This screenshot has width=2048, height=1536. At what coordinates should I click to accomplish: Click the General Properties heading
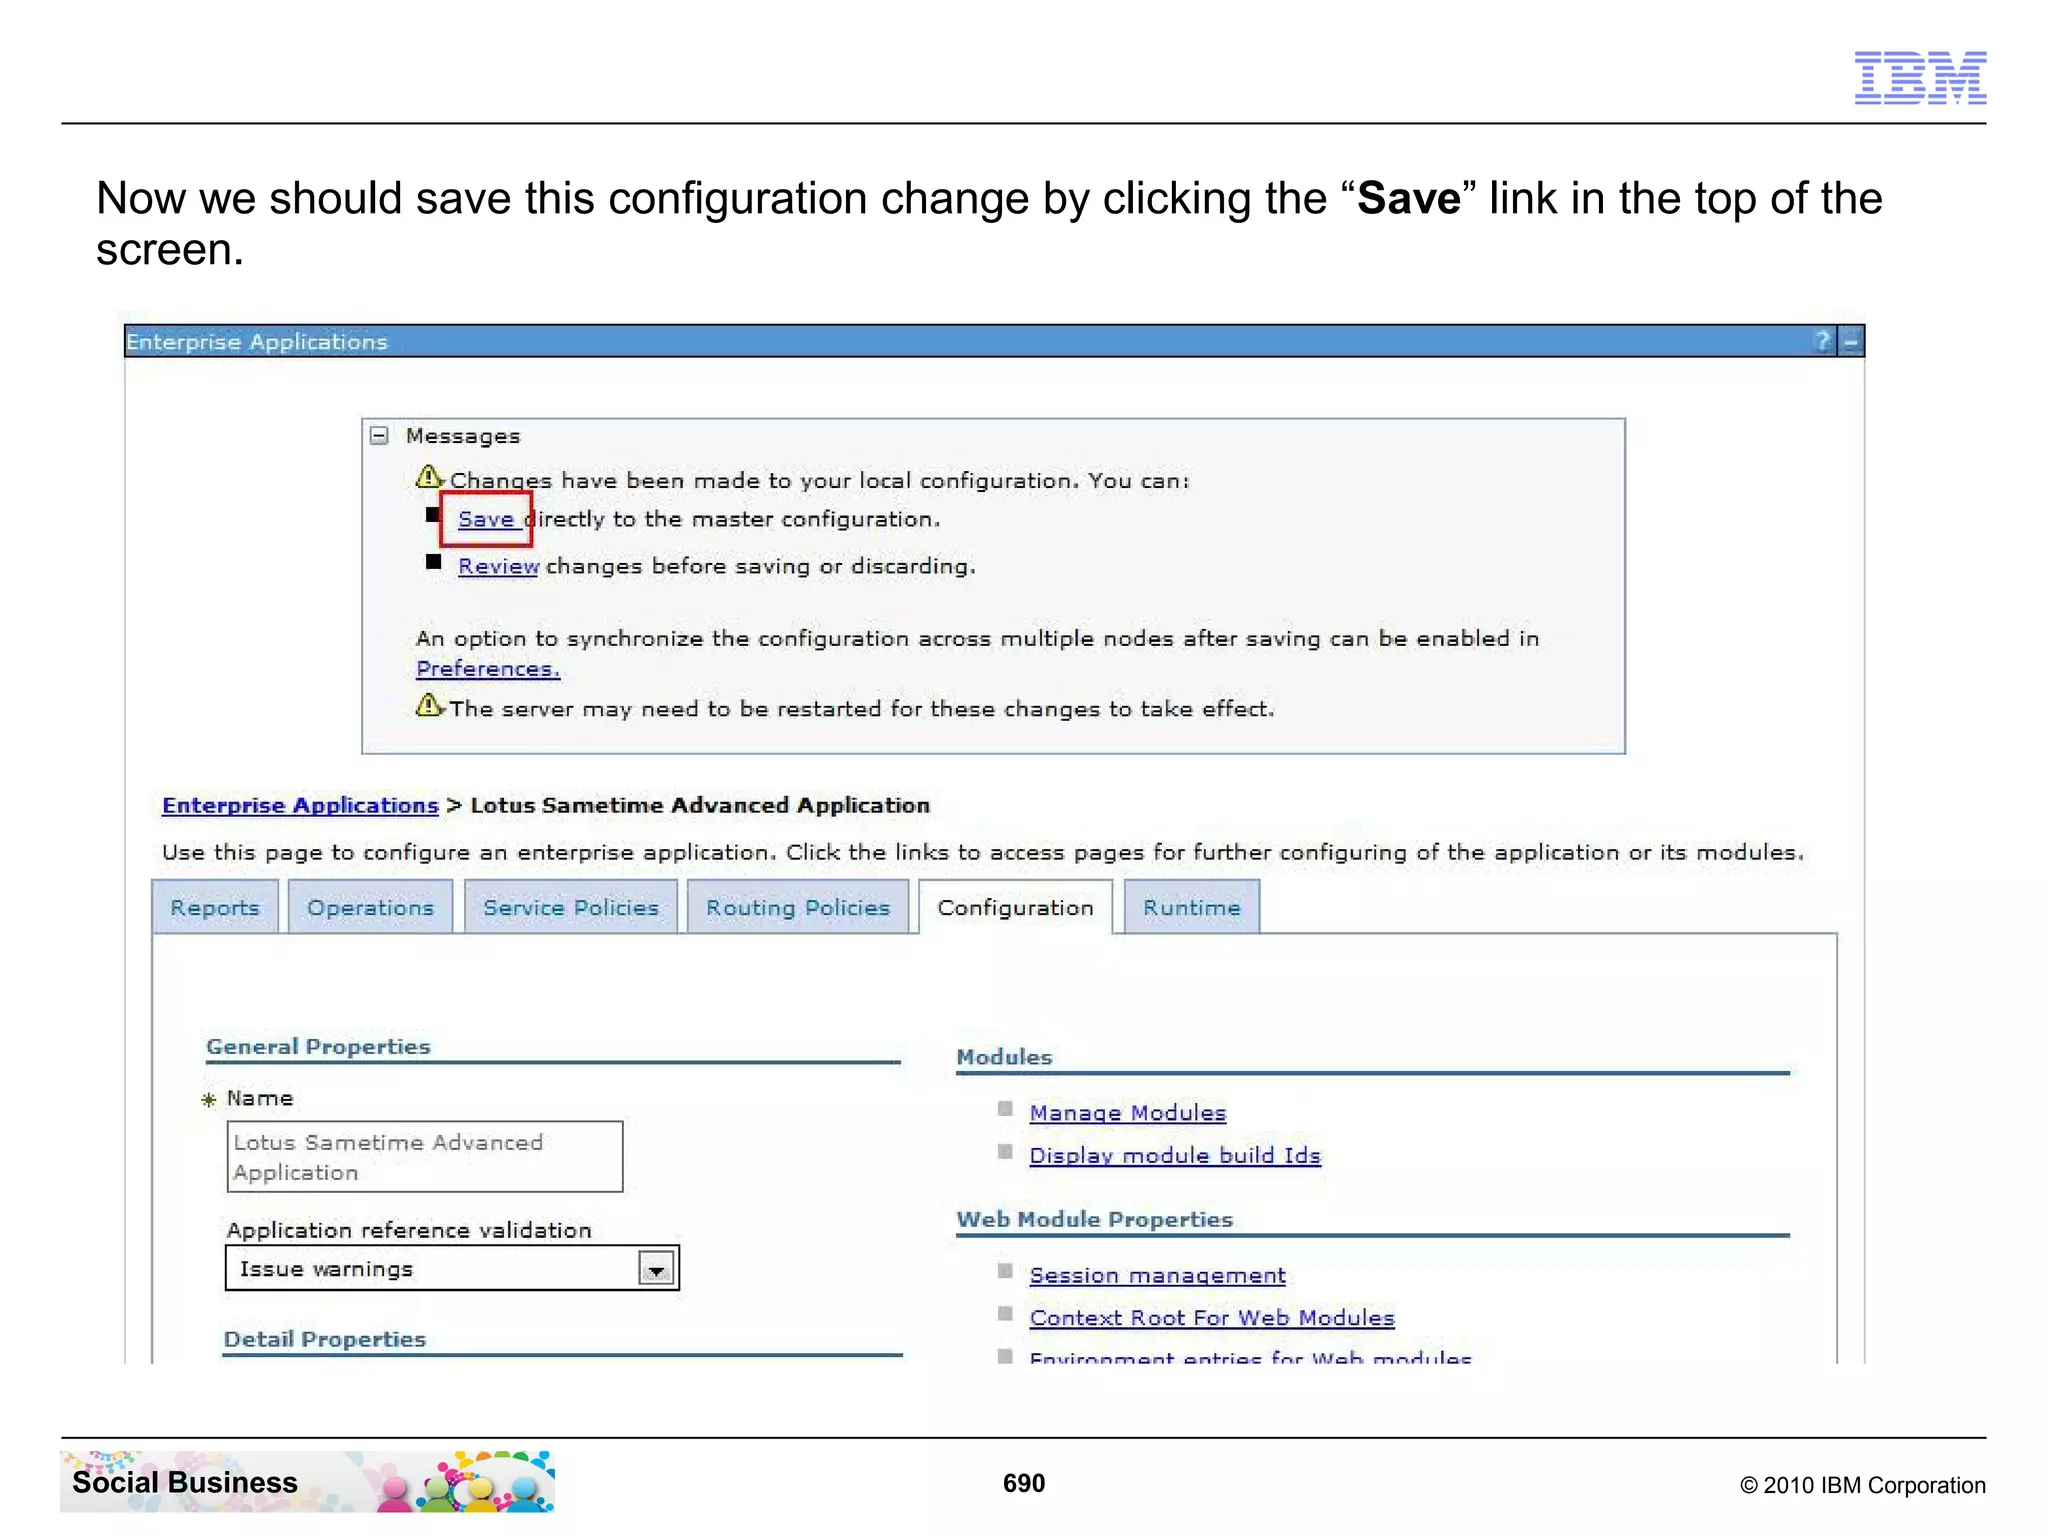coord(318,1046)
